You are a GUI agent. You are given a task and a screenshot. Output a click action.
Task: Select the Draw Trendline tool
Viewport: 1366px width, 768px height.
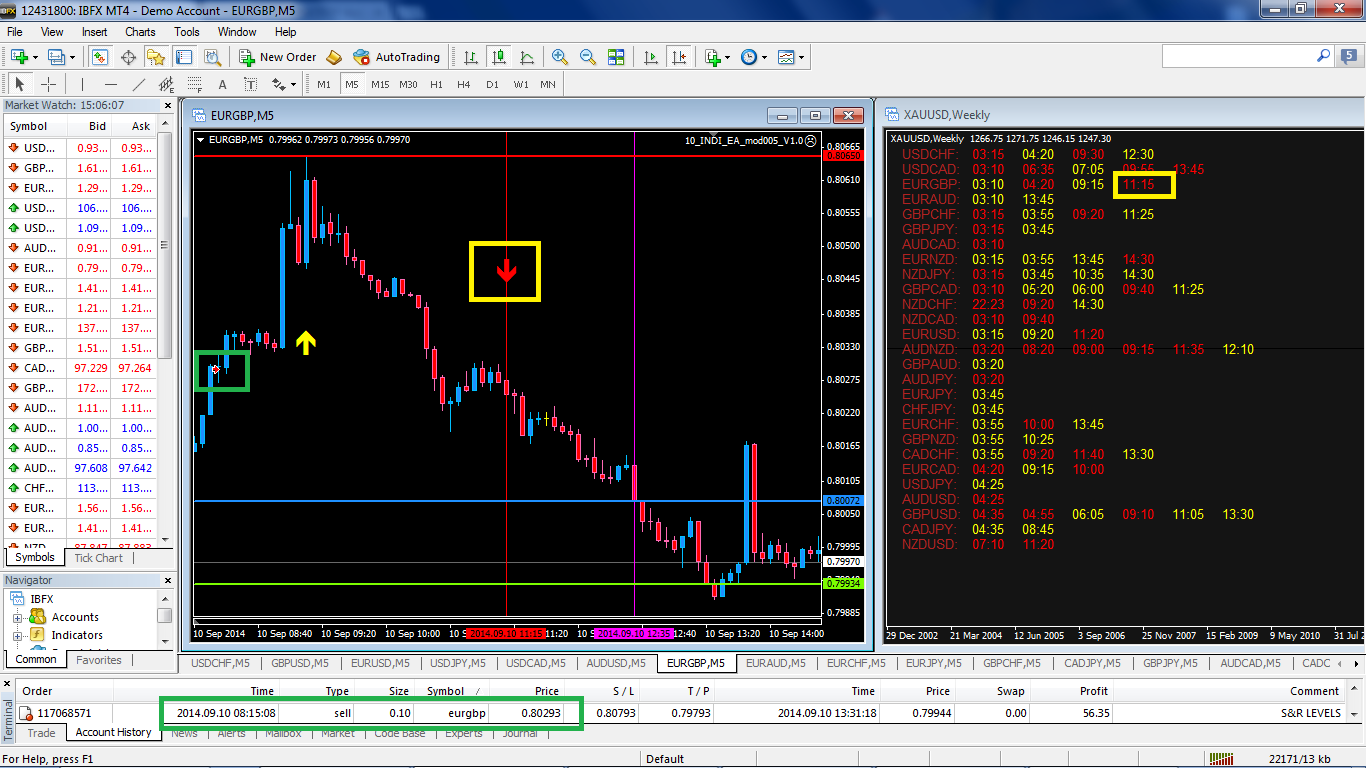pyautogui.click(x=139, y=84)
